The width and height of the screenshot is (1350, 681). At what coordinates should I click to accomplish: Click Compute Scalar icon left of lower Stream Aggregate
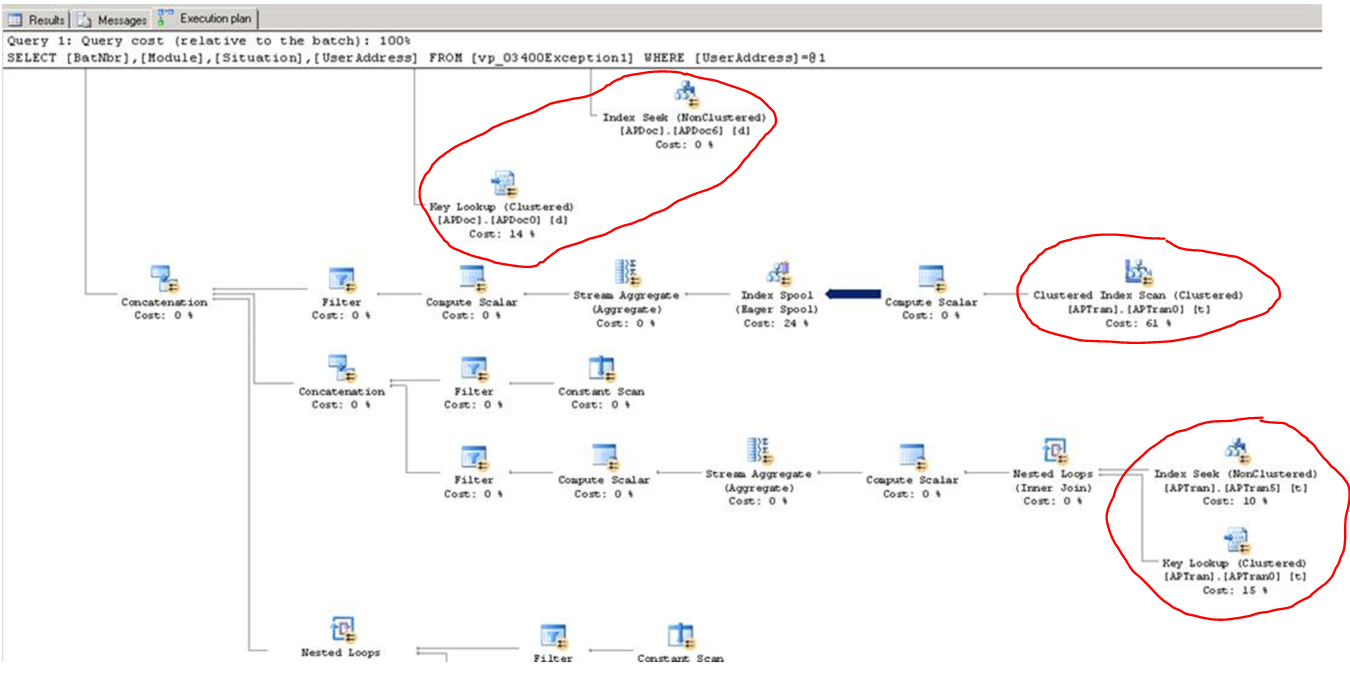pyautogui.click(x=604, y=457)
